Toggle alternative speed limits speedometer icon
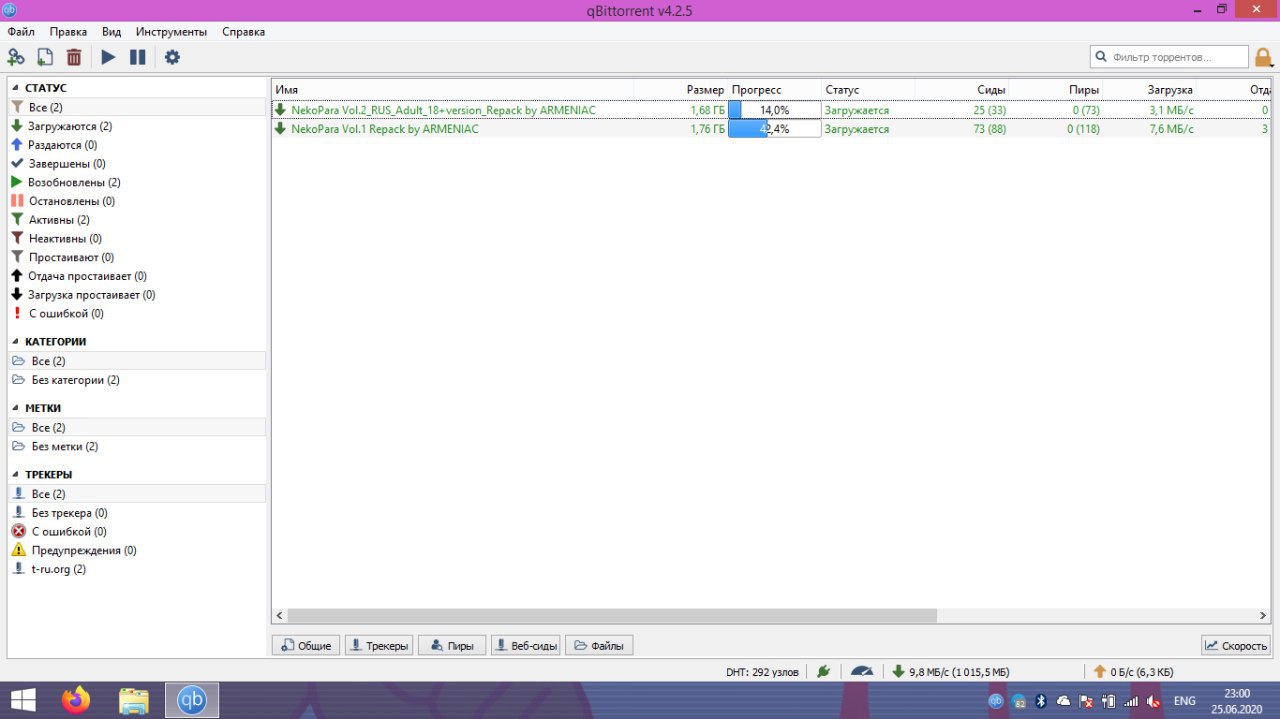 (x=862, y=672)
